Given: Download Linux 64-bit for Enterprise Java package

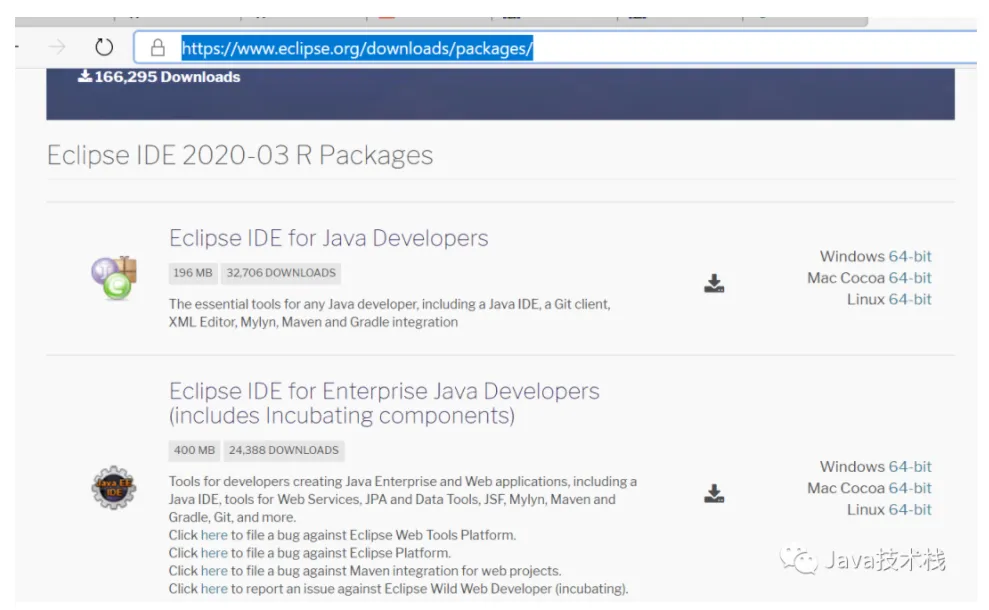Looking at the screenshot, I should click(909, 509).
